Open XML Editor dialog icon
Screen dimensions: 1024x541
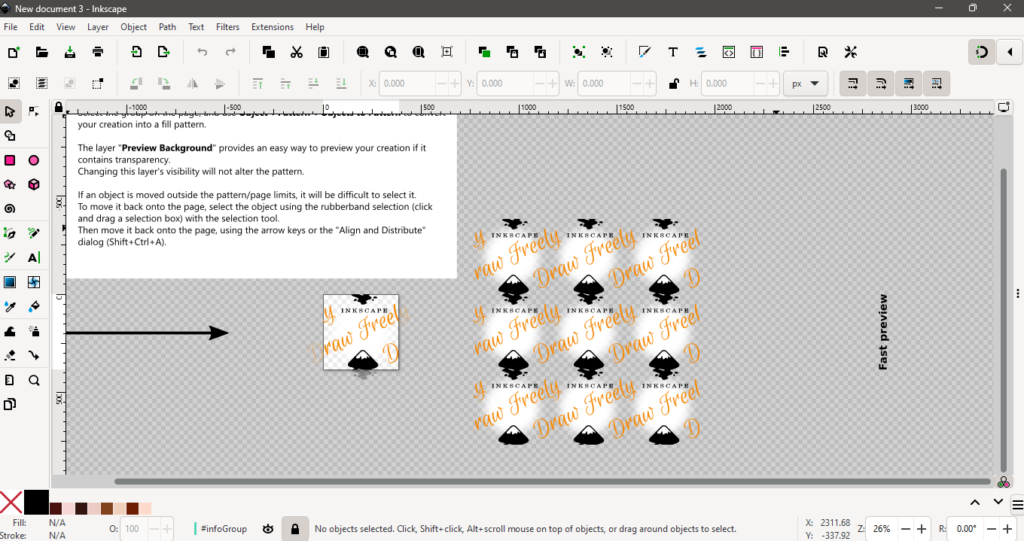729,52
